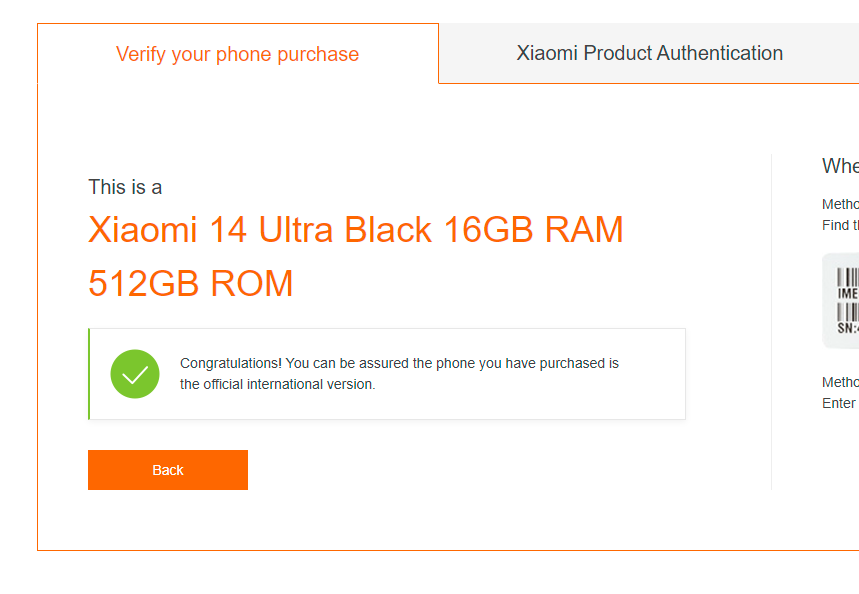859x594 pixels.
Task: Switch to Xiaomi Product Authentication tab
Action: point(649,54)
